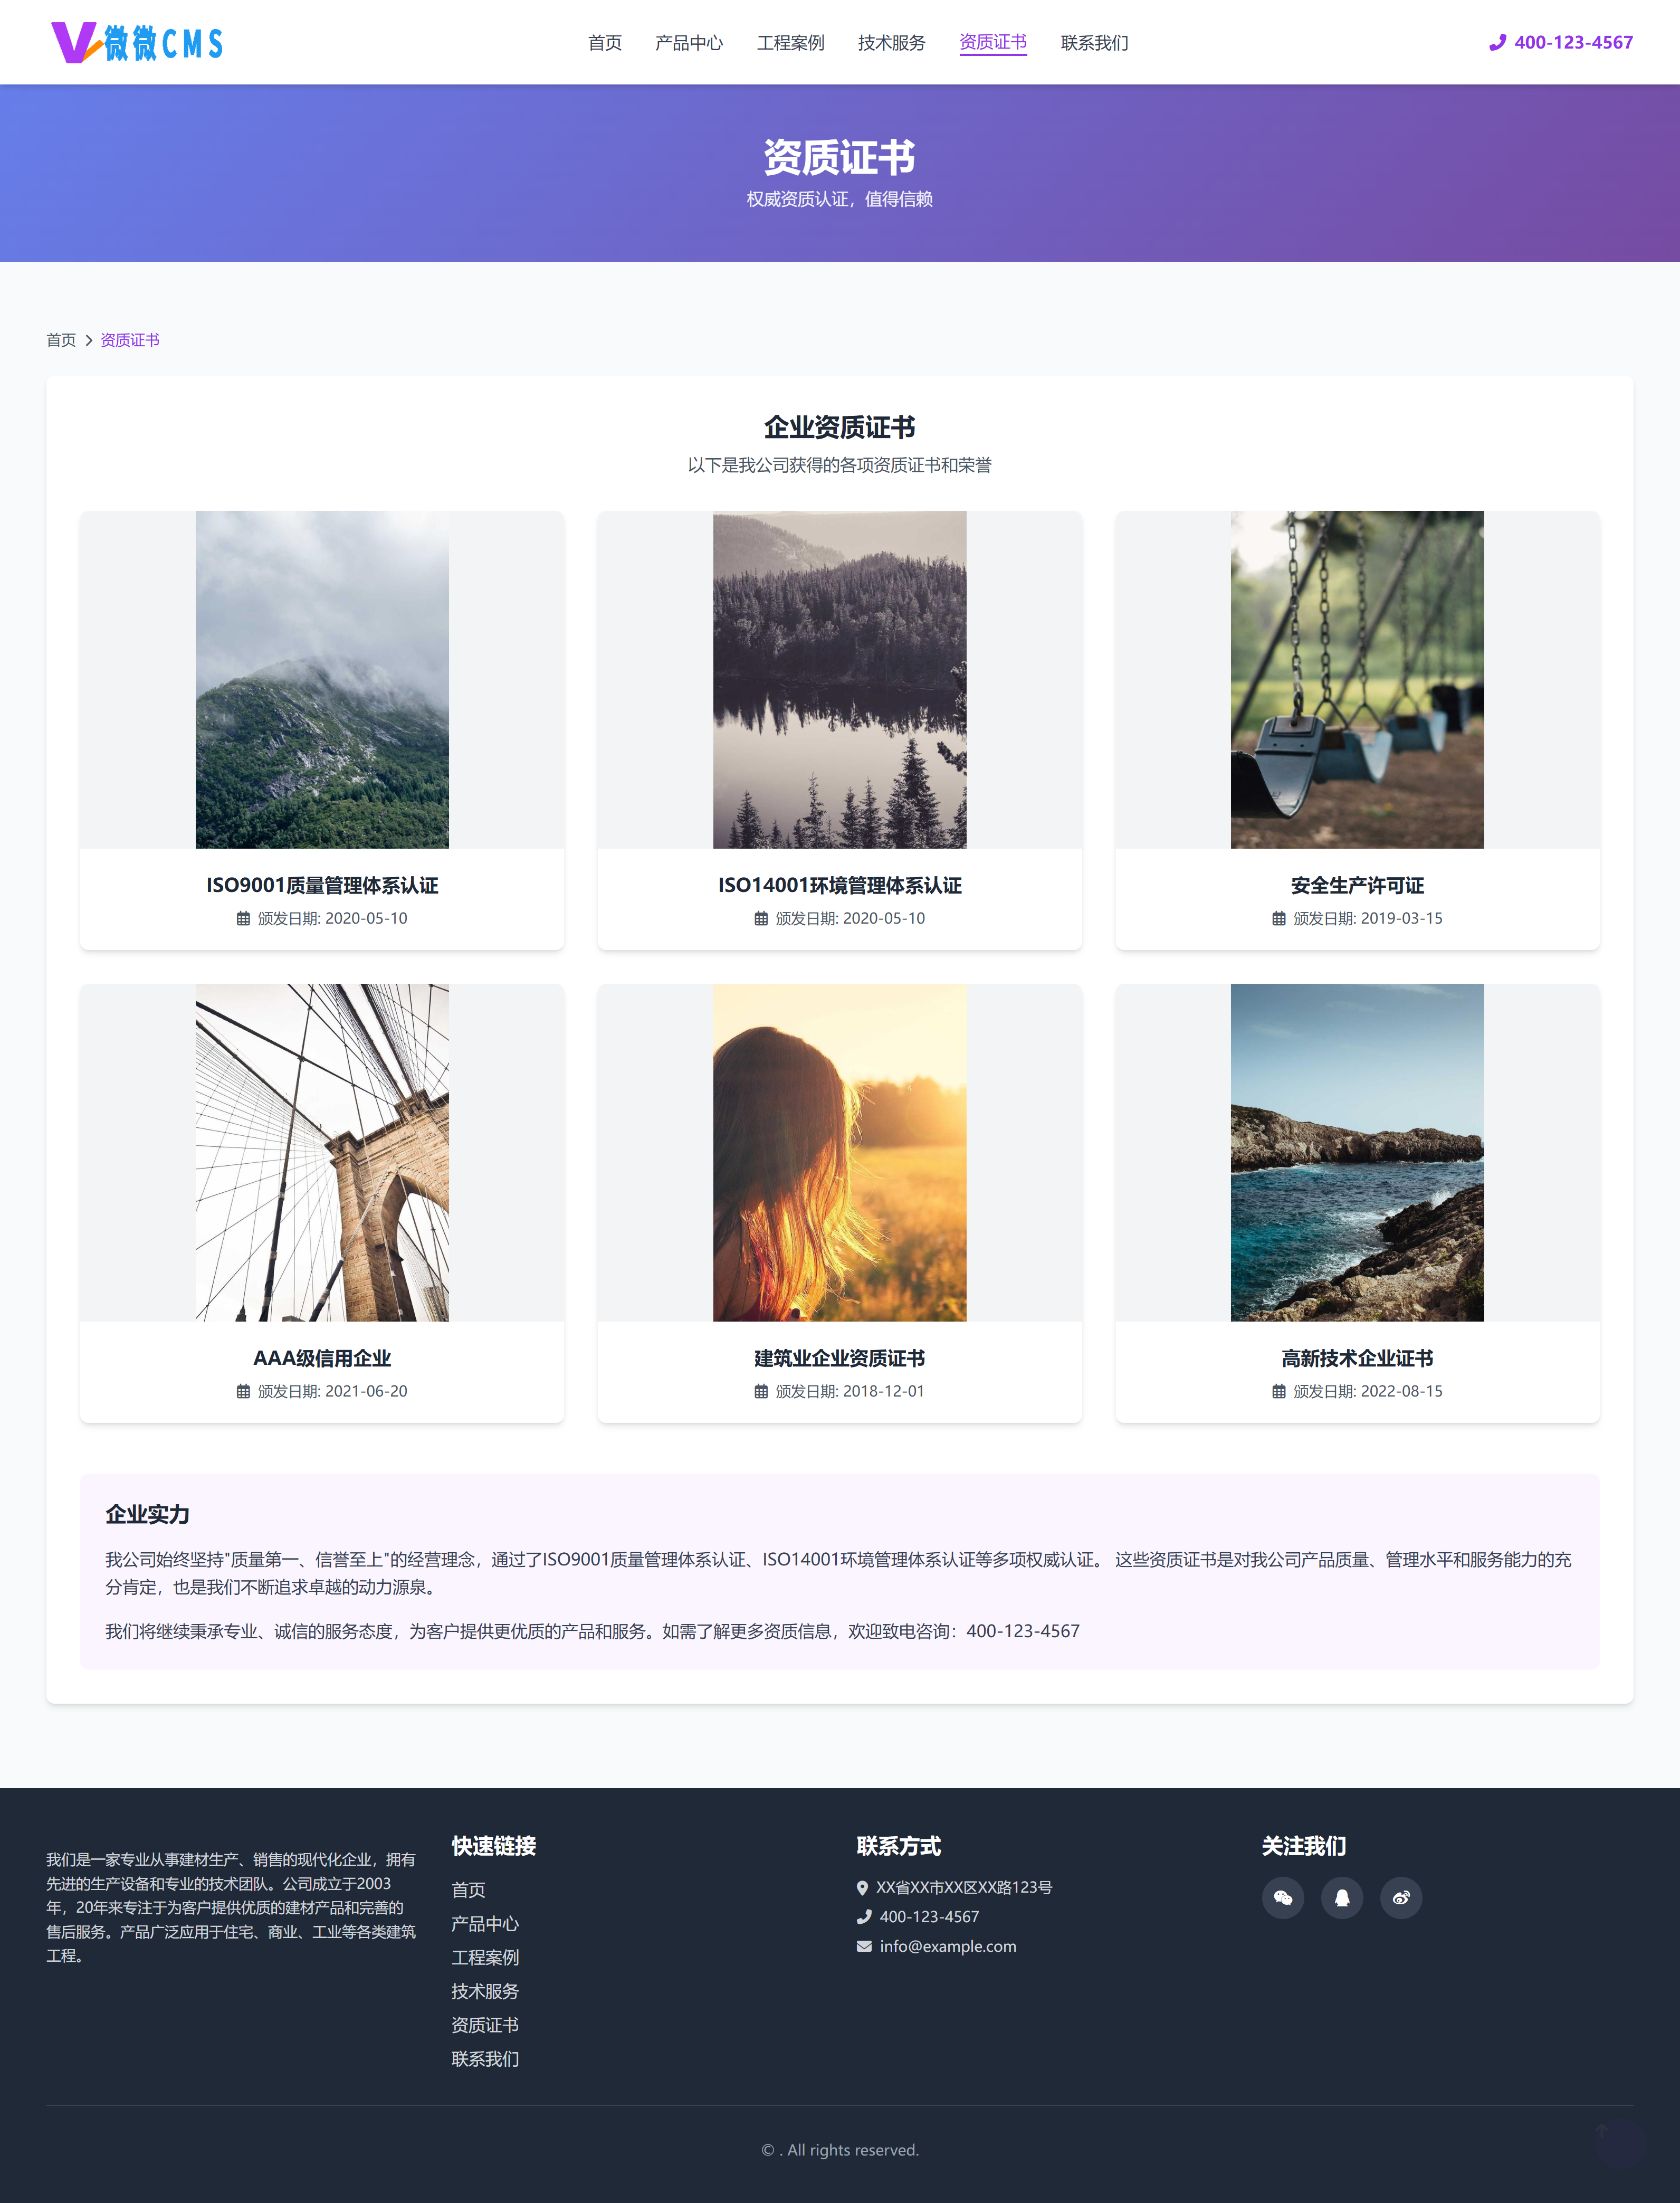Click the location pin icon in footer
1680x2203 pixels.
tap(862, 1888)
